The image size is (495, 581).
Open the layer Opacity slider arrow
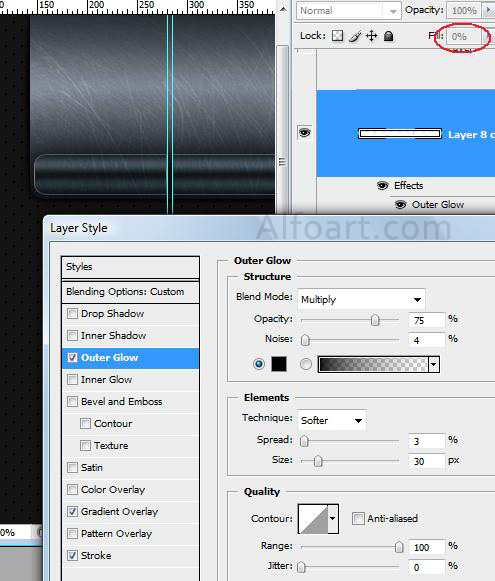point(488,10)
